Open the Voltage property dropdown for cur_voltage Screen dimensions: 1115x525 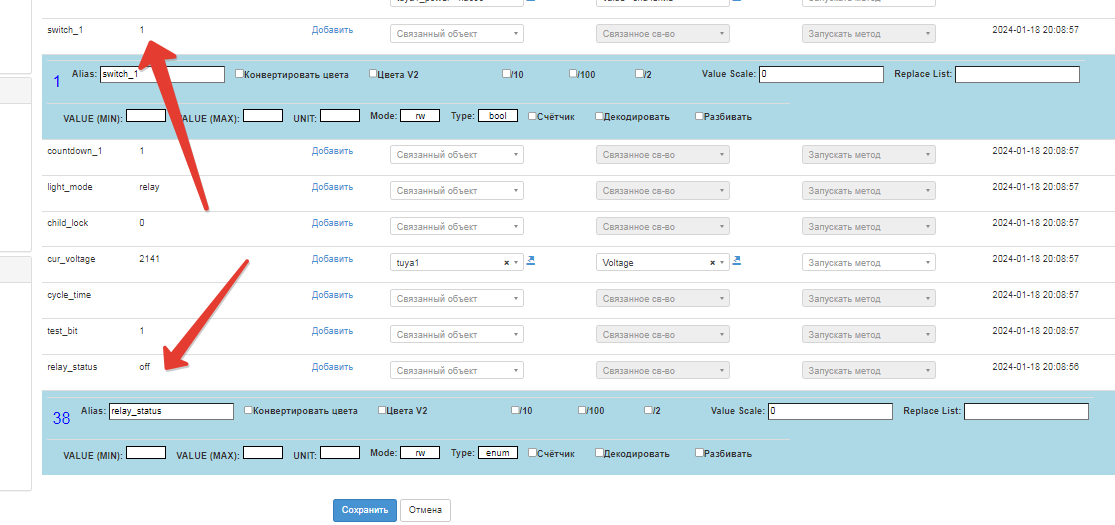pos(653,263)
